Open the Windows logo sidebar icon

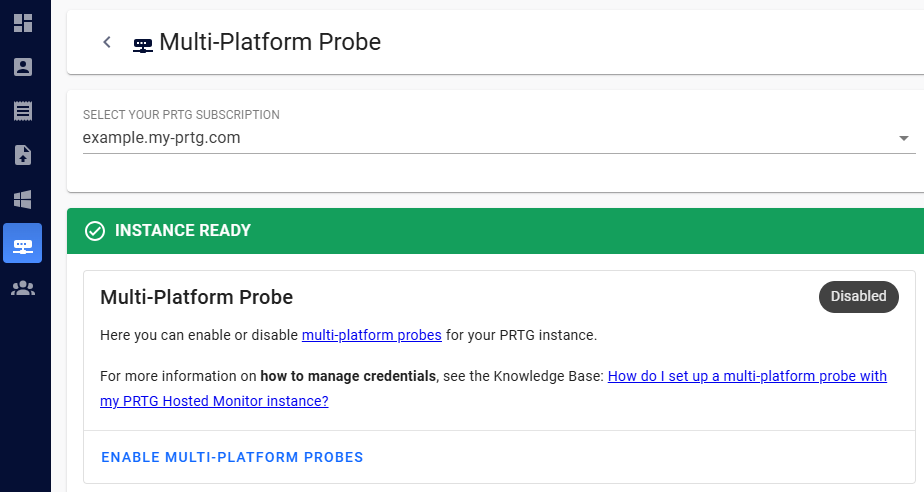(x=22, y=199)
